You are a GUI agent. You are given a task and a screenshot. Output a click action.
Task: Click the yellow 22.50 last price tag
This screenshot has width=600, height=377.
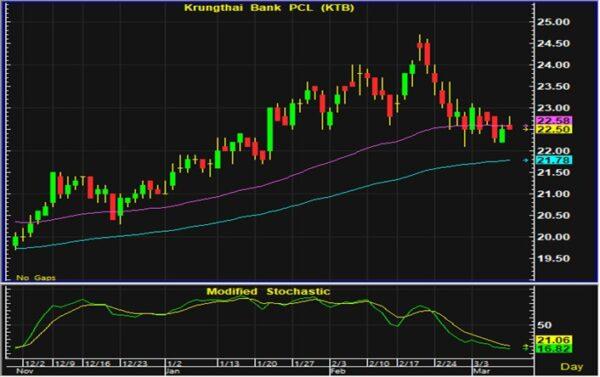554,130
